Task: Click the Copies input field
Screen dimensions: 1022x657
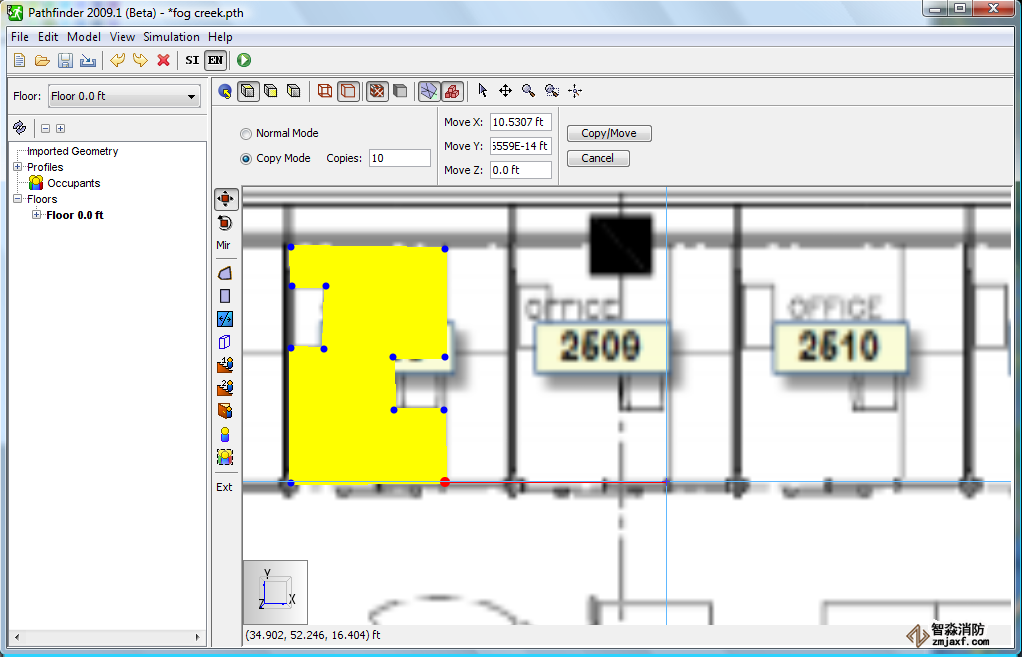Action: click(399, 159)
